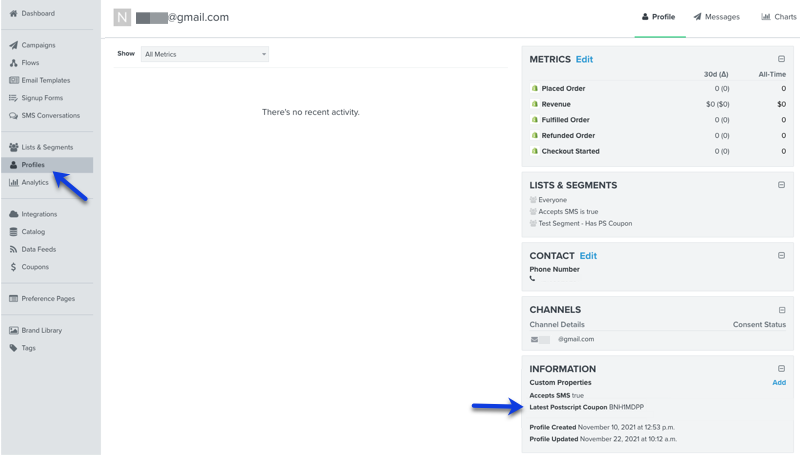800x455 pixels.
Task: Click the Email Templates icon
Action: pos(13,80)
